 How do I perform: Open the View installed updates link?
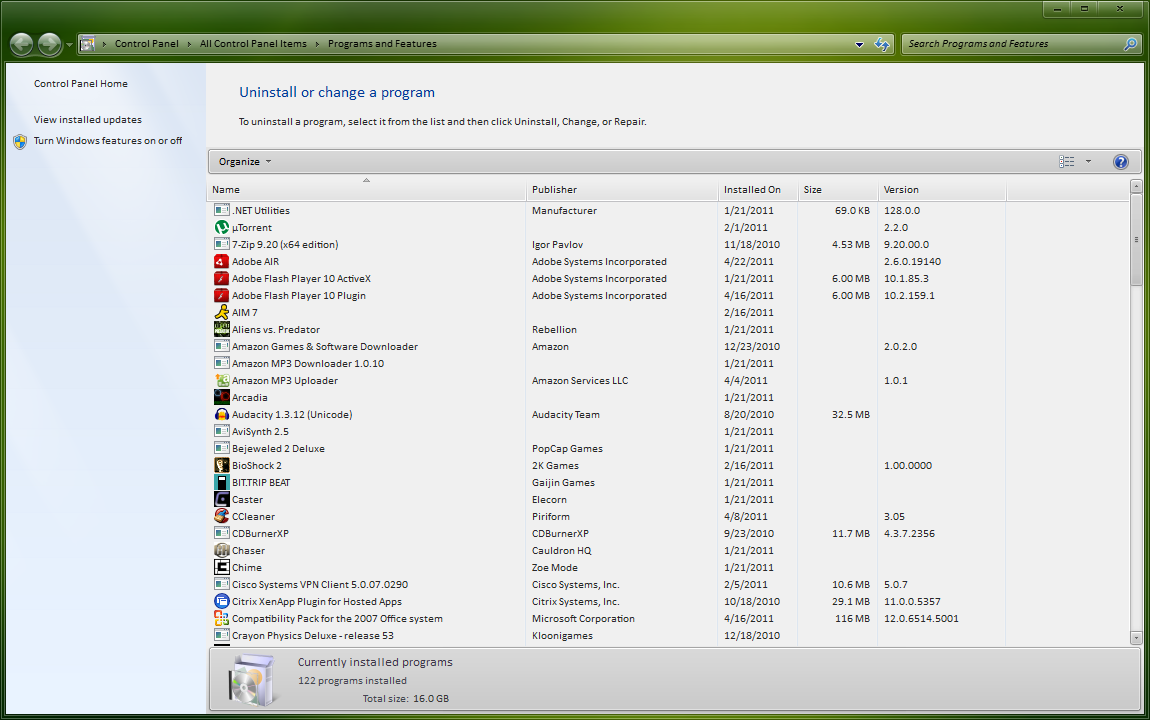(88, 120)
